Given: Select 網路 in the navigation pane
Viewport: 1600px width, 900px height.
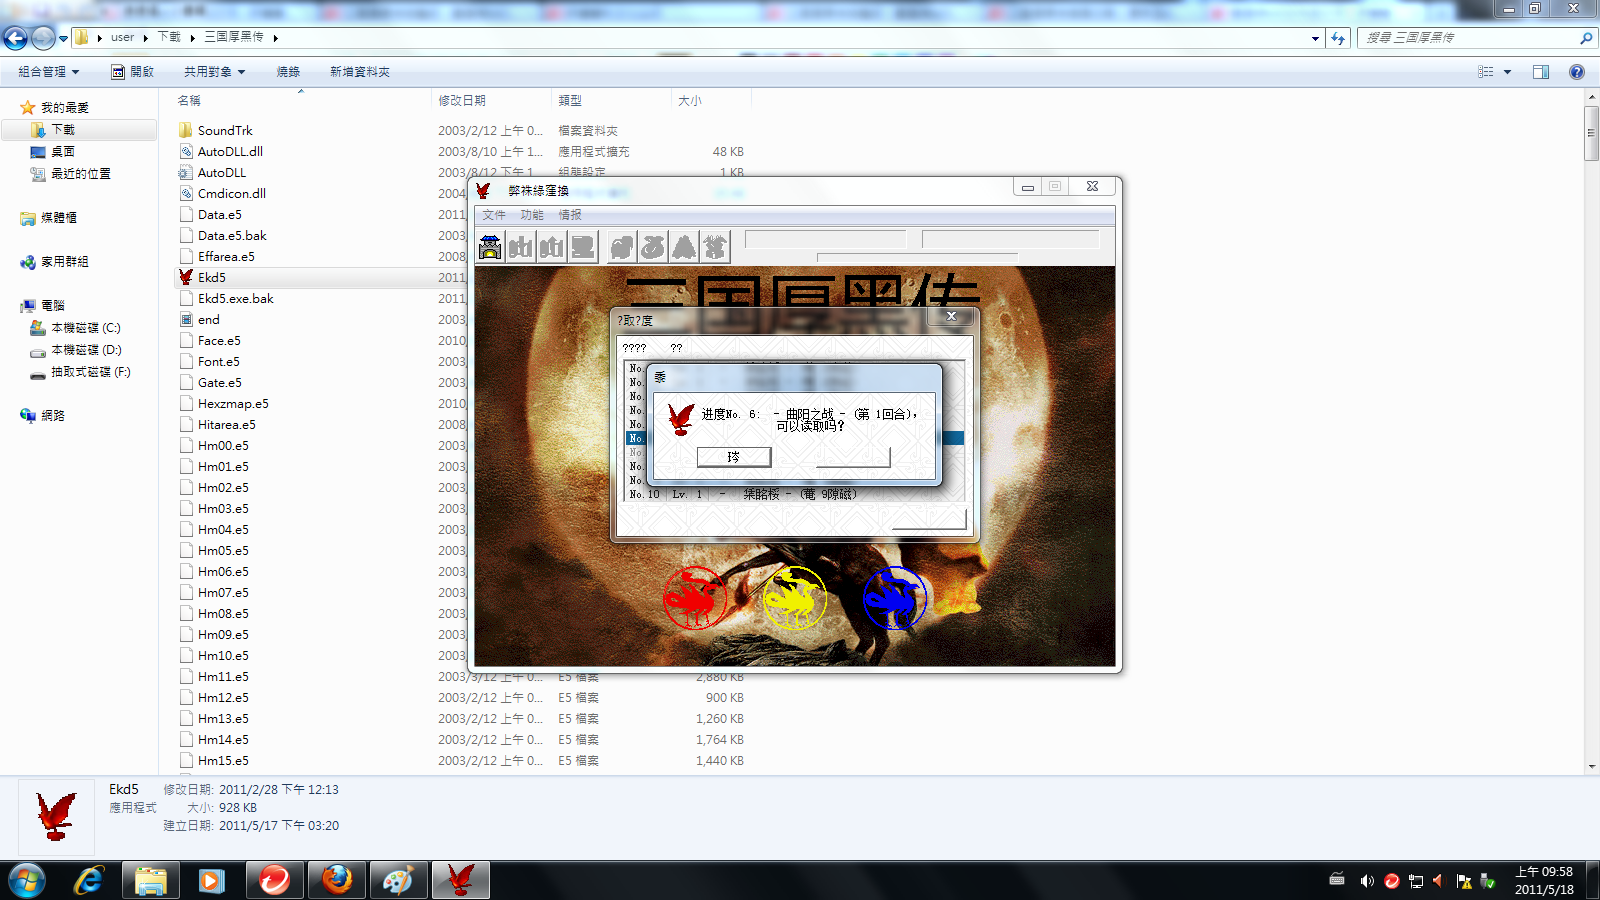Looking at the screenshot, I should [x=53, y=416].
